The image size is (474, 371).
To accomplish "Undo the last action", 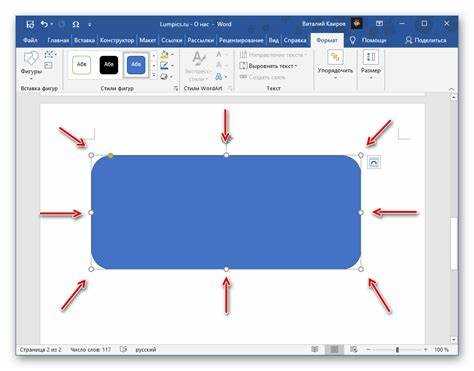I will point(44,24).
